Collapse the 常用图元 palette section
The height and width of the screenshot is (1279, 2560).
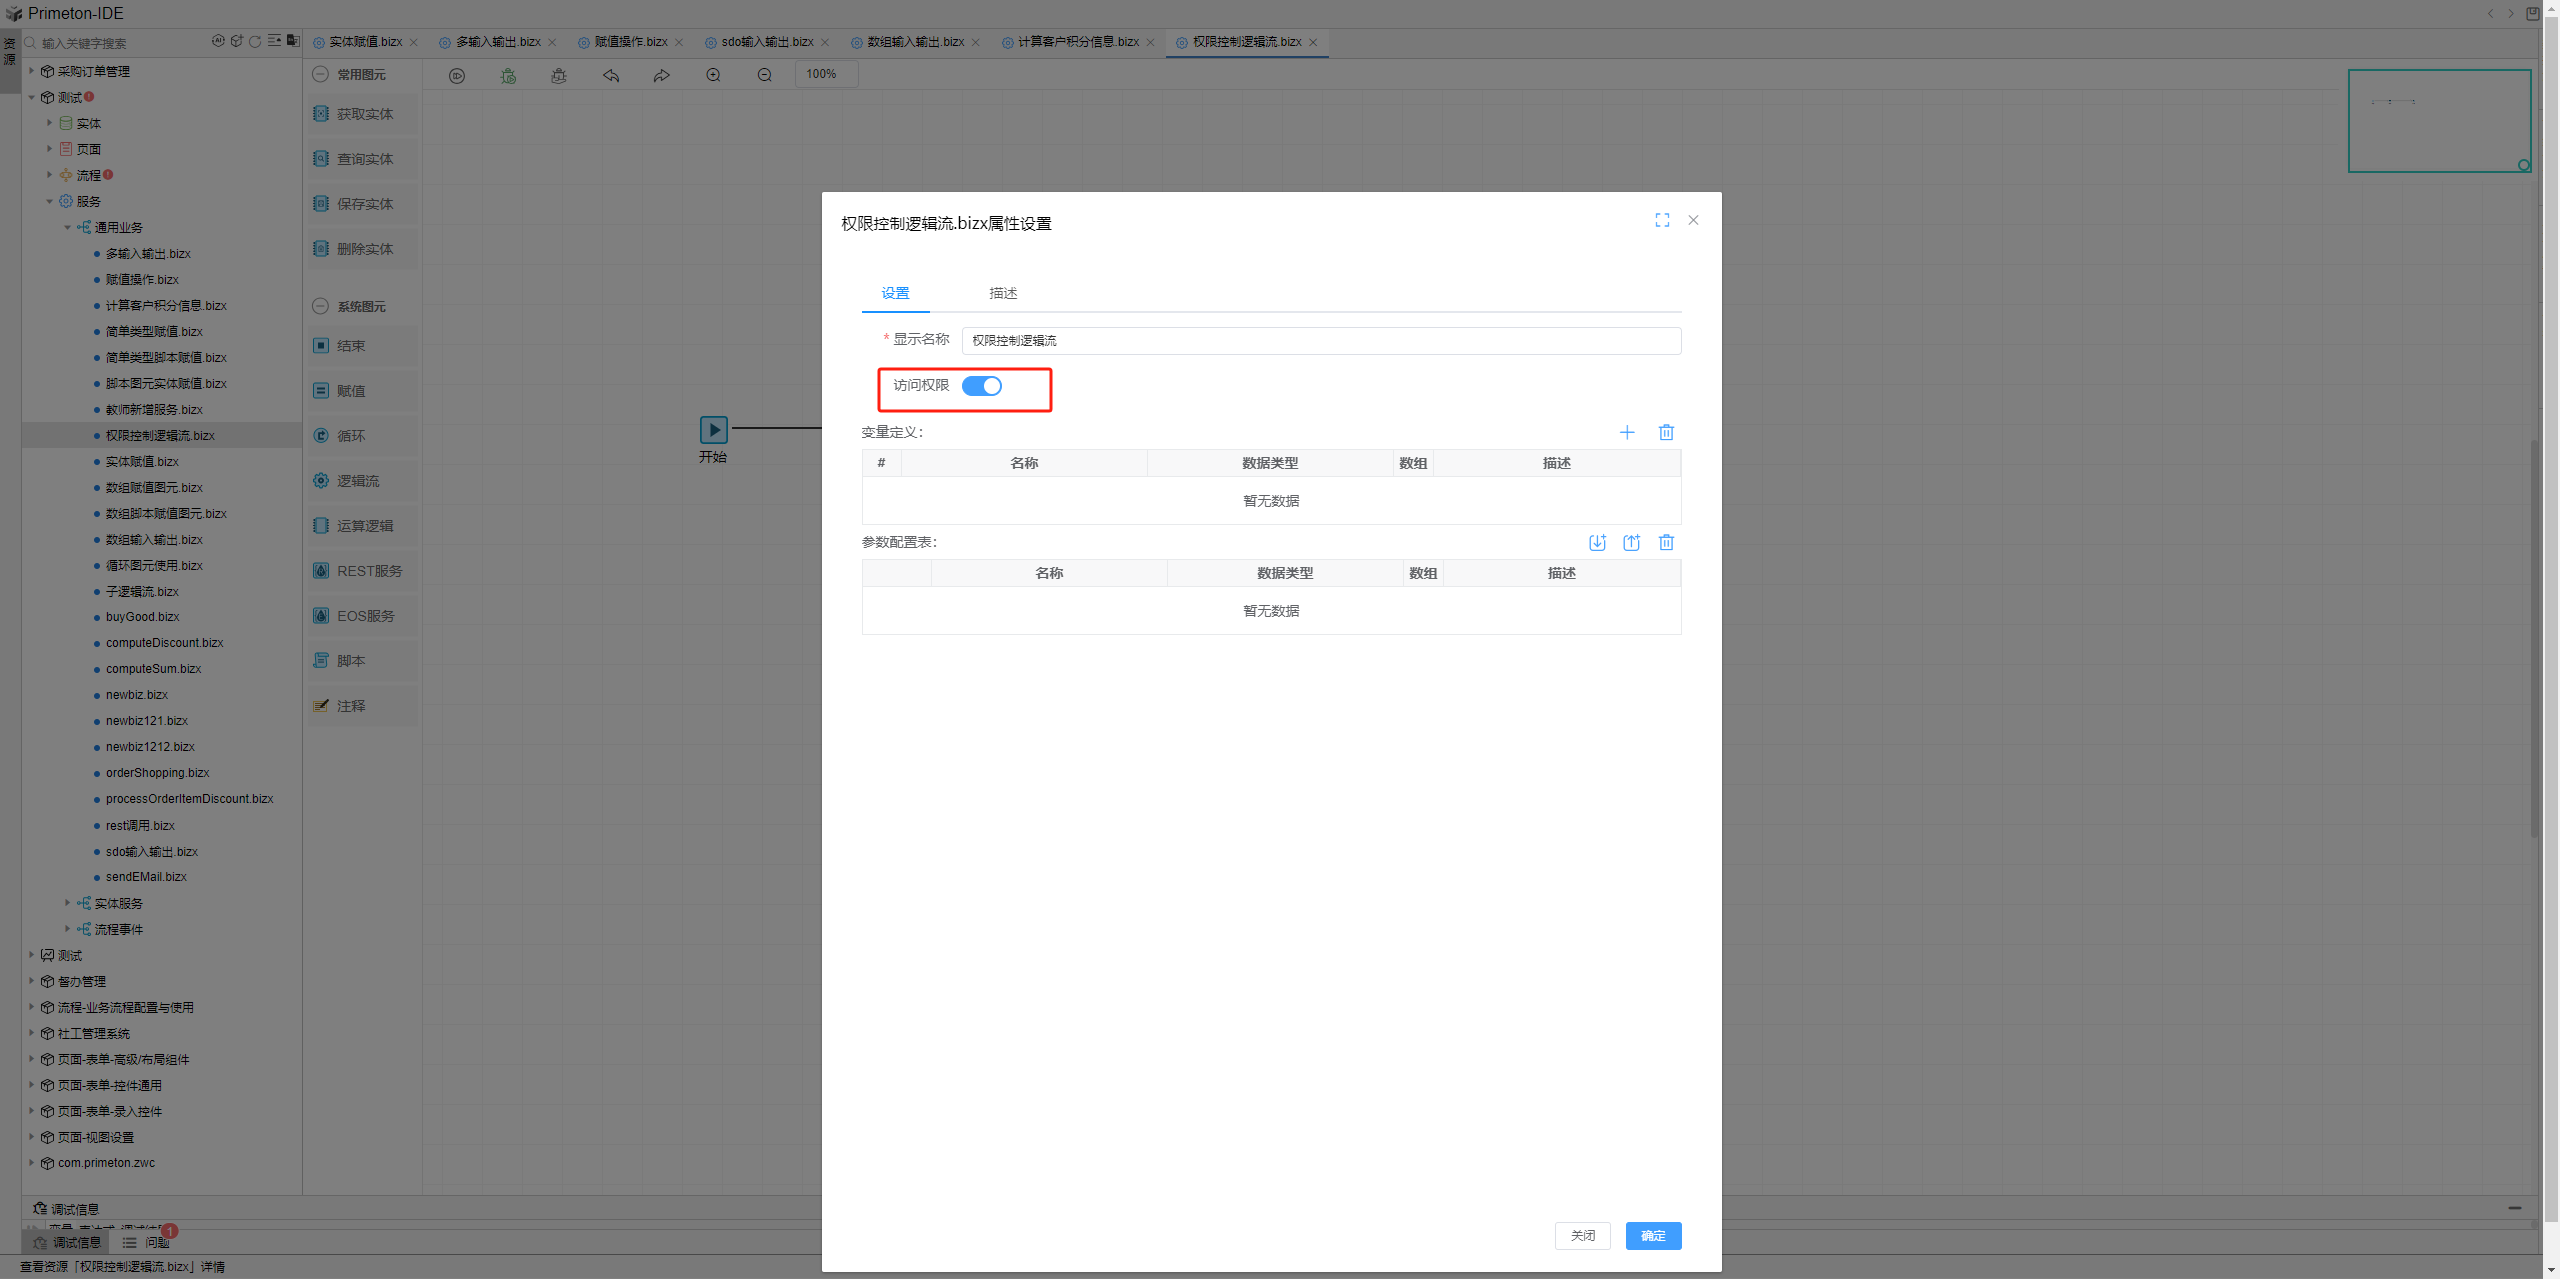pos(321,74)
